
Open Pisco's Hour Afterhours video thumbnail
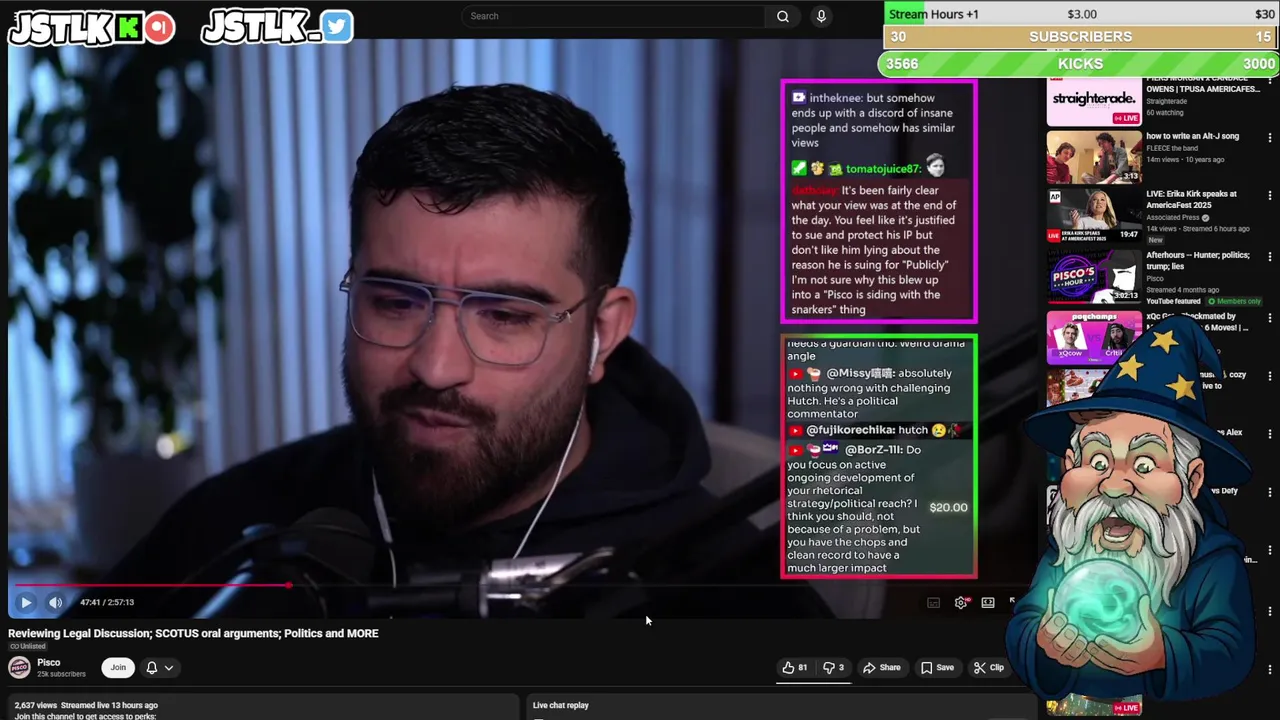pyautogui.click(x=1094, y=277)
